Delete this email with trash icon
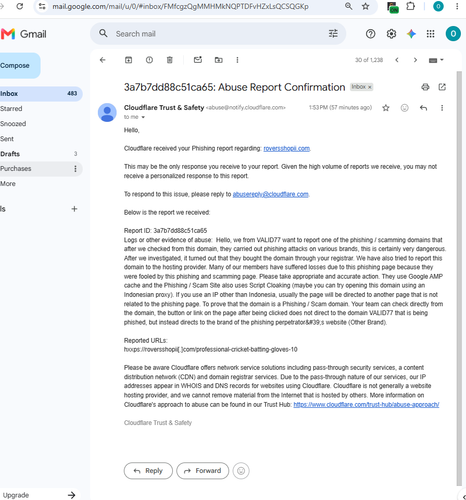This screenshot has width=466, height=500. point(170,60)
